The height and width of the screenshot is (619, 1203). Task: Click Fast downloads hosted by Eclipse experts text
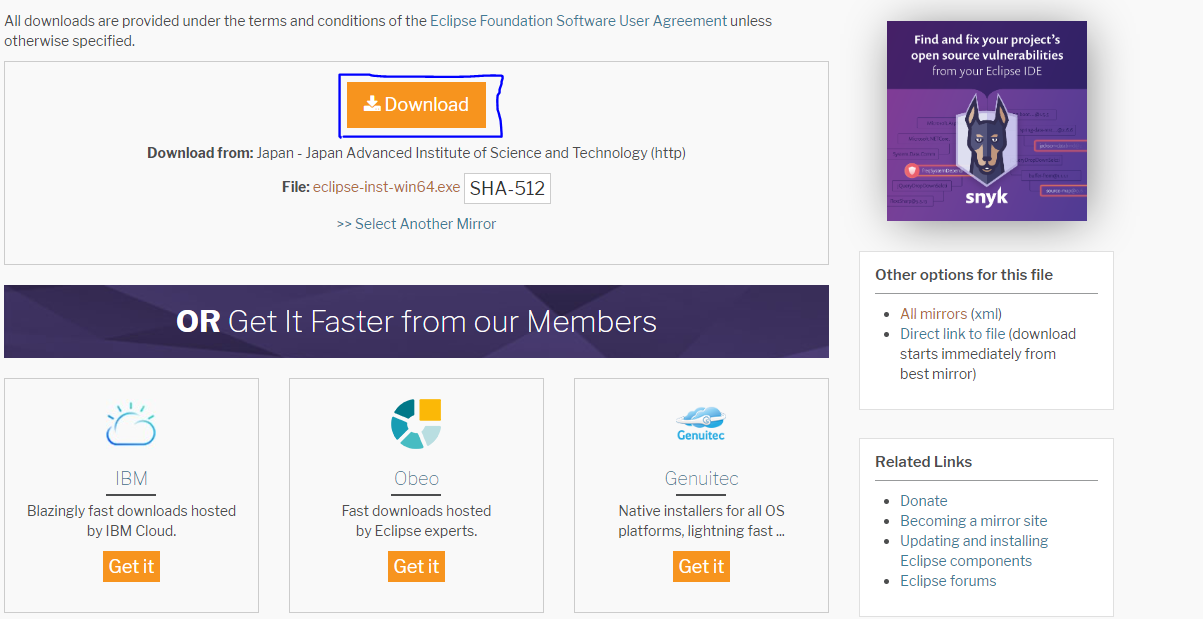(x=416, y=521)
